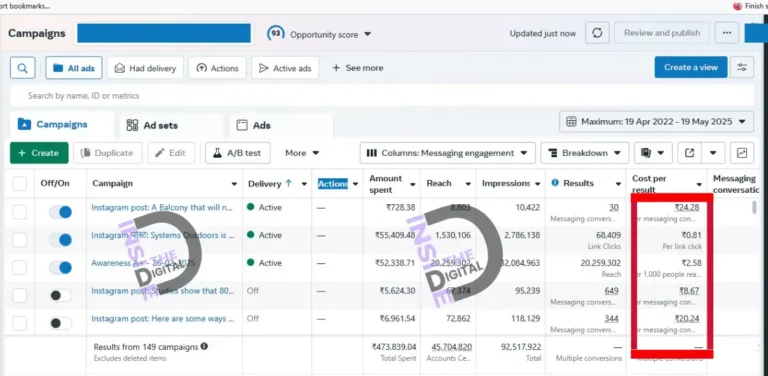Open the A/B test button
Image resolution: width=768 pixels, height=376 pixels.
[238, 153]
